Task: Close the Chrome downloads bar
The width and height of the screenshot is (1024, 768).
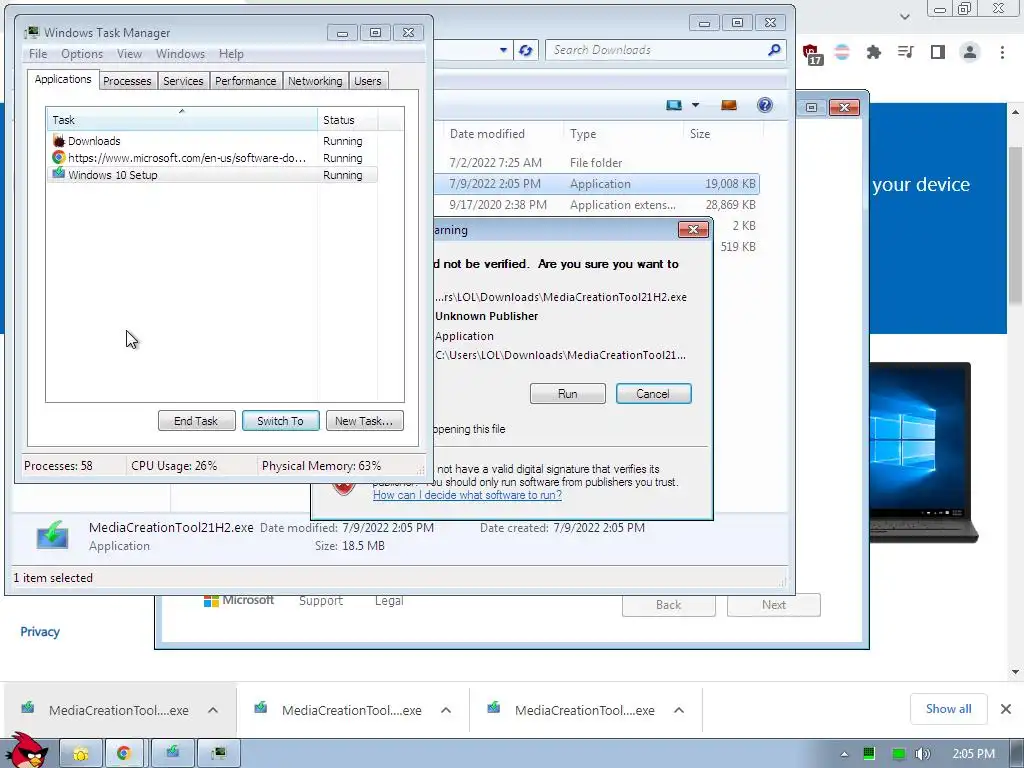Action: coord(1006,709)
